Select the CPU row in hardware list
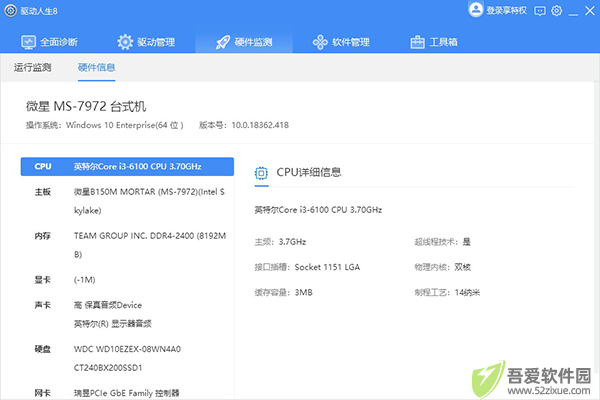This screenshot has width=600, height=400. (x=127, y=167)
